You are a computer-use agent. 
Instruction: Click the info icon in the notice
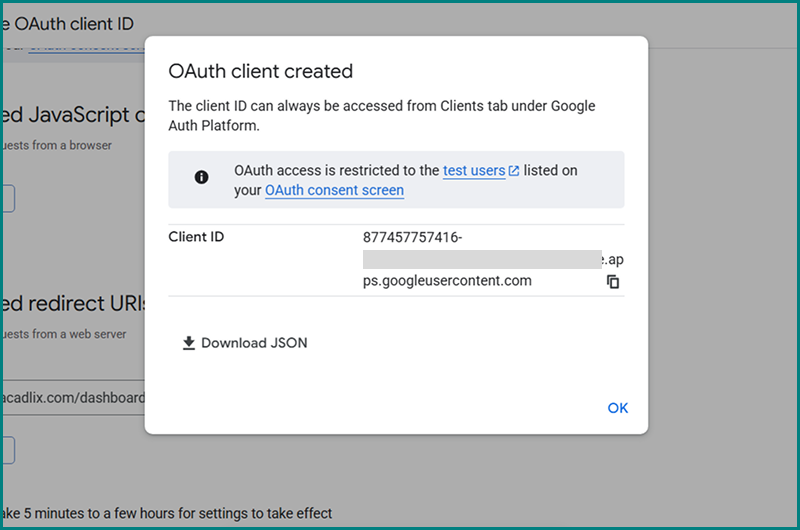(201, 177)
